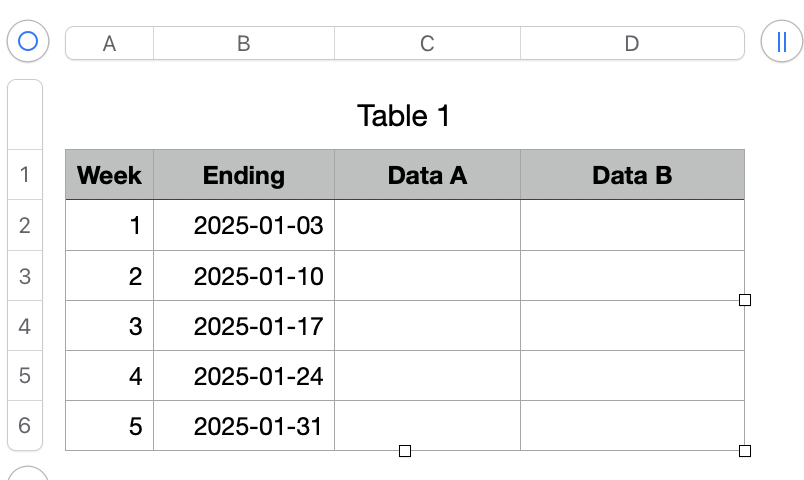804x480 pixels.
Task: Select row 3 header
Action: [x=25, y=276]
